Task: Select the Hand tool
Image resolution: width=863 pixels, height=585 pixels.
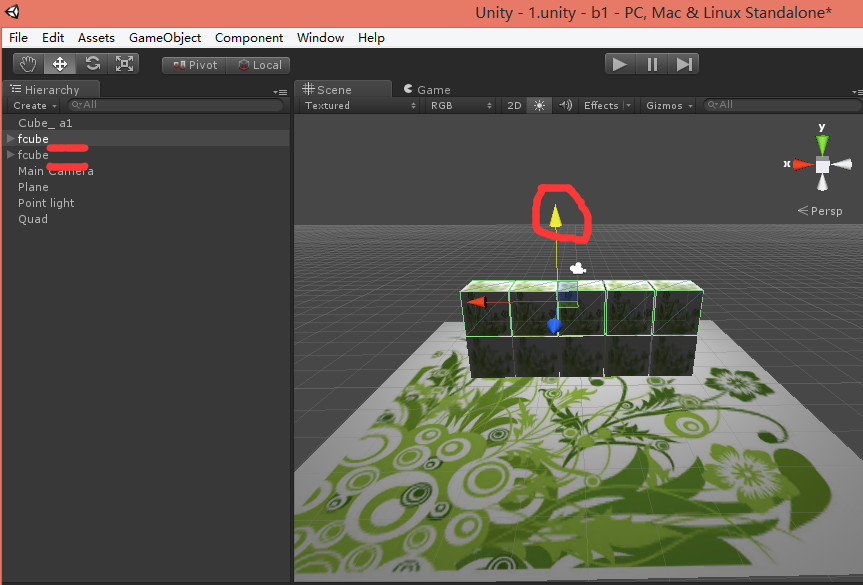Action: pos(28,64)
